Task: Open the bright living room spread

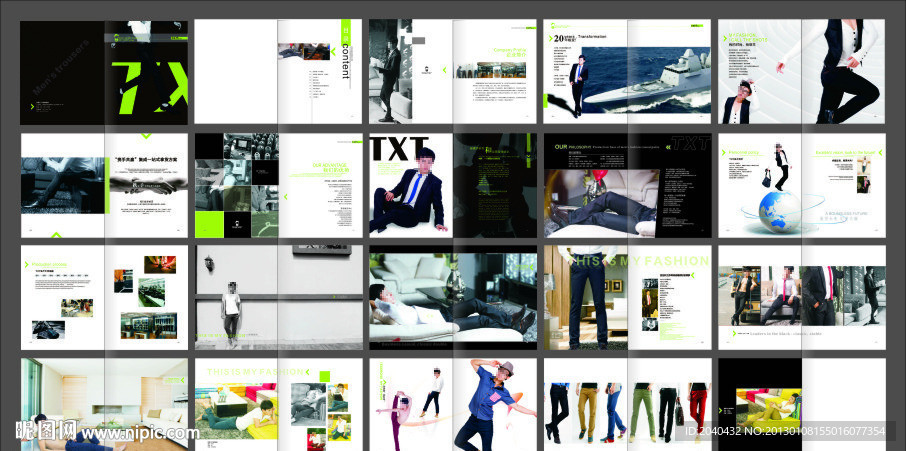Action: 104,404
